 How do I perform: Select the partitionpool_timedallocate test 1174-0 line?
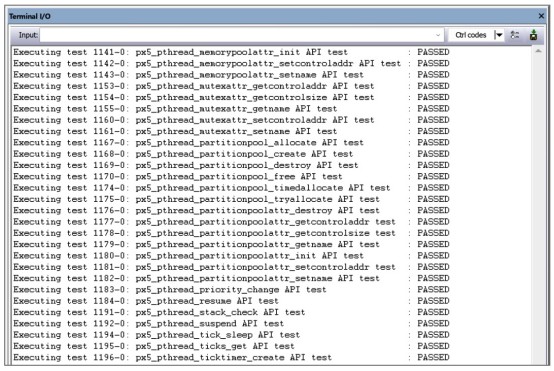[231, 188]
